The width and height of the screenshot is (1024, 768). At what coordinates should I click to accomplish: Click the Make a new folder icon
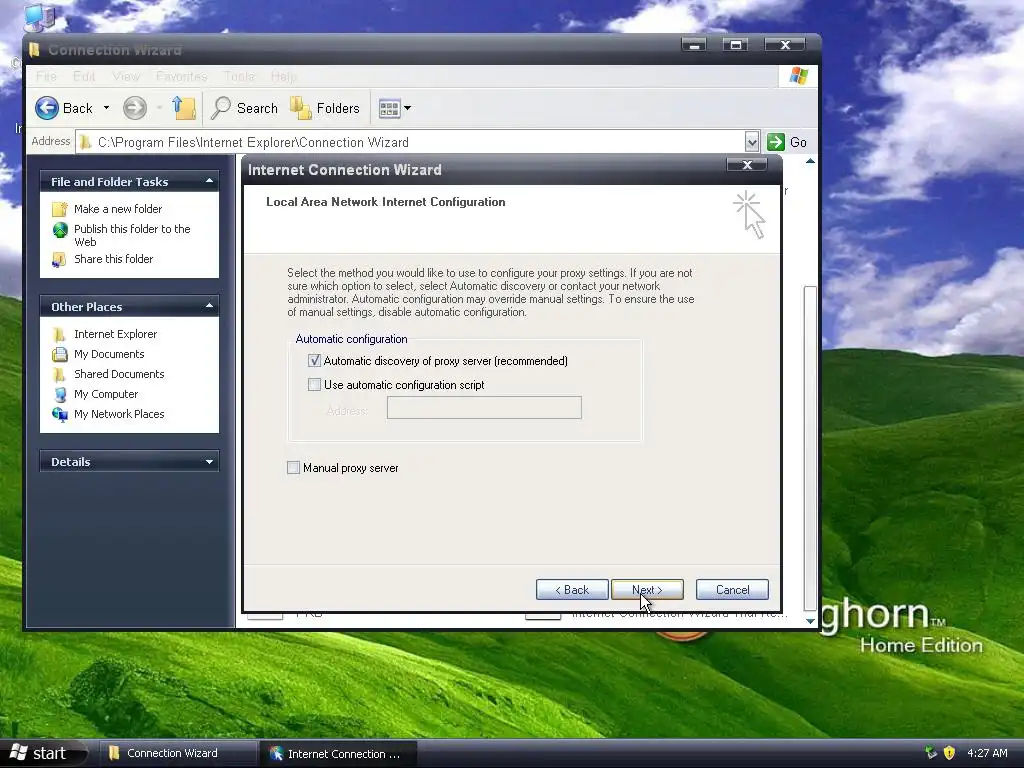click(x=59, y=209)
